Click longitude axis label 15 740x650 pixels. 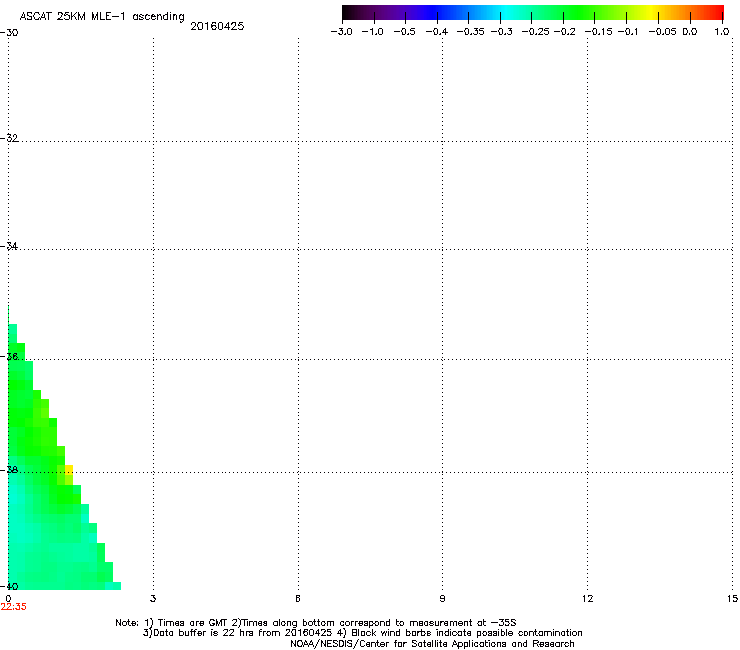pyautogui.click(x=732, y=599)
